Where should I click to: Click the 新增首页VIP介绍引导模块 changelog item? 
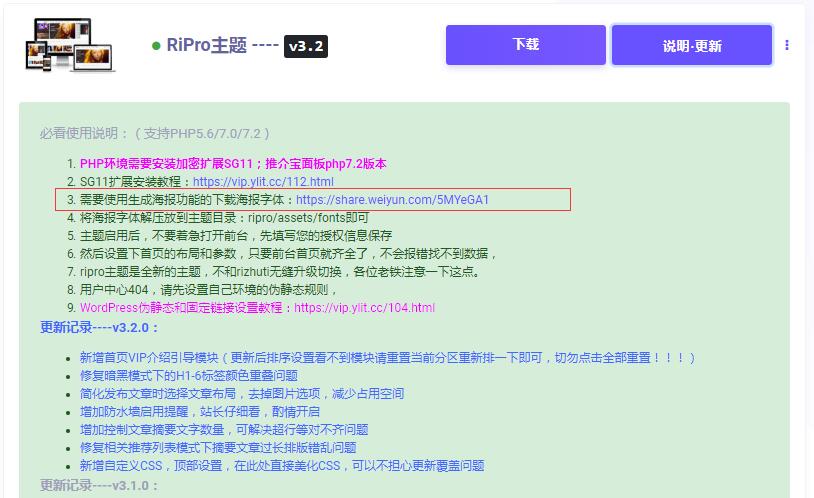pyautogui.click(x=387, y=358)
